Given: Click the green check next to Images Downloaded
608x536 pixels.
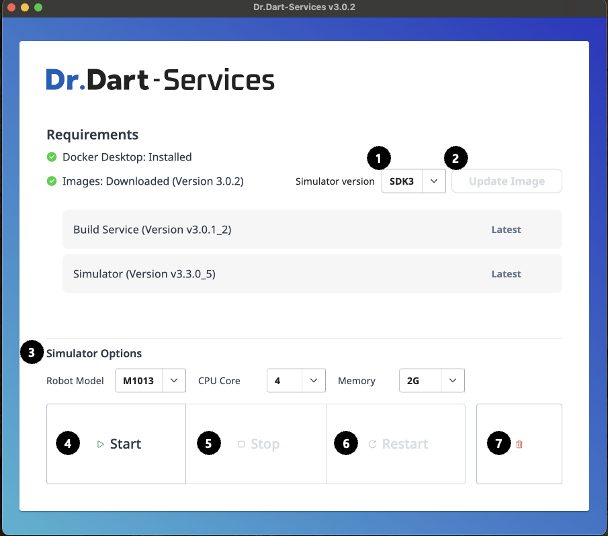Looking at the screenshot, I should click(x=52, y=181).
